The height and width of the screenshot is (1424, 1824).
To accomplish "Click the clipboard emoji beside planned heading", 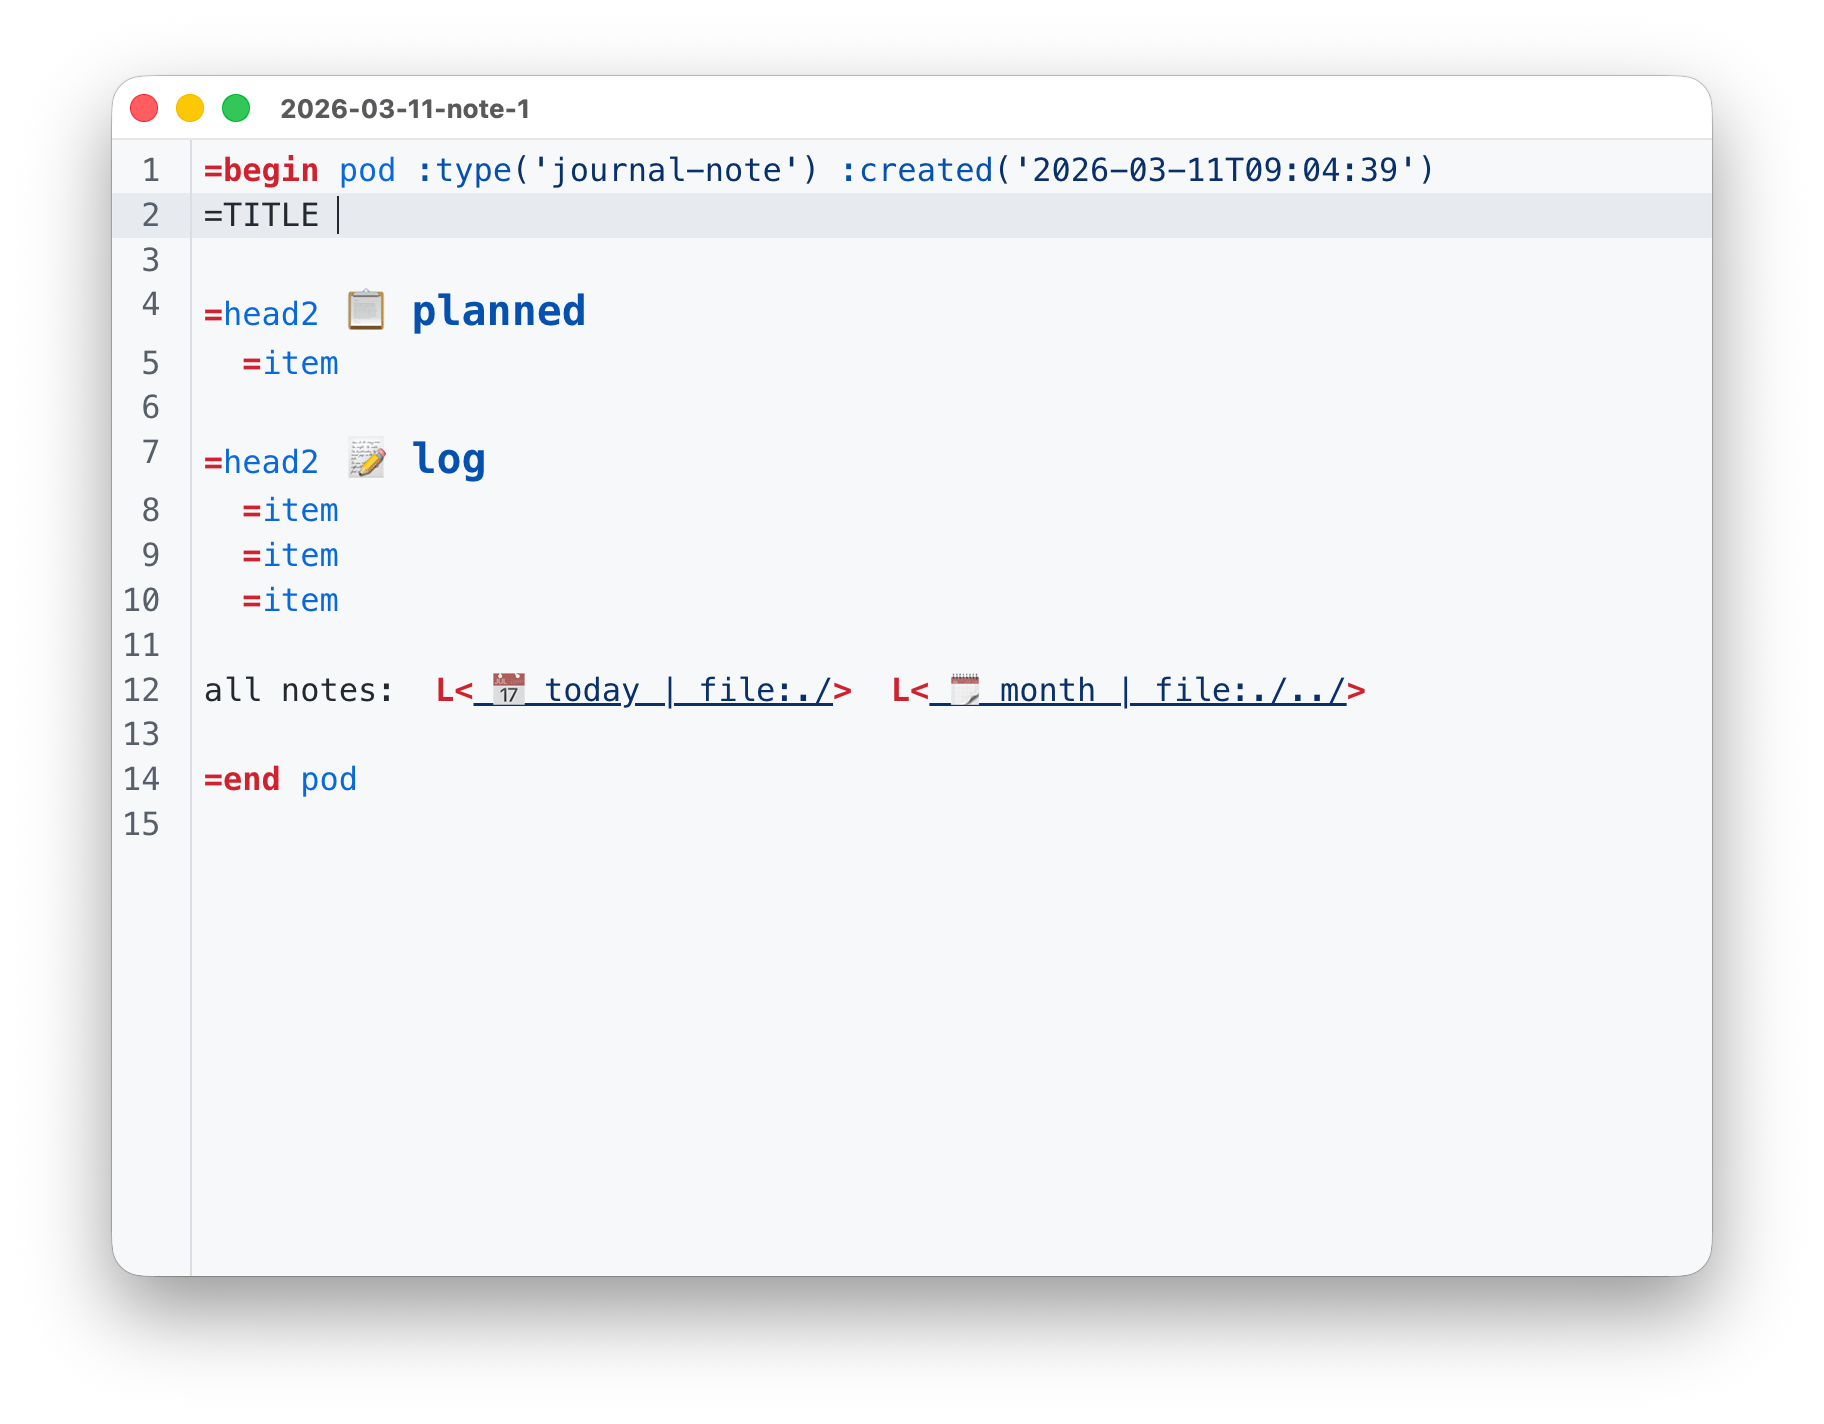I will [x=366, y=311].
